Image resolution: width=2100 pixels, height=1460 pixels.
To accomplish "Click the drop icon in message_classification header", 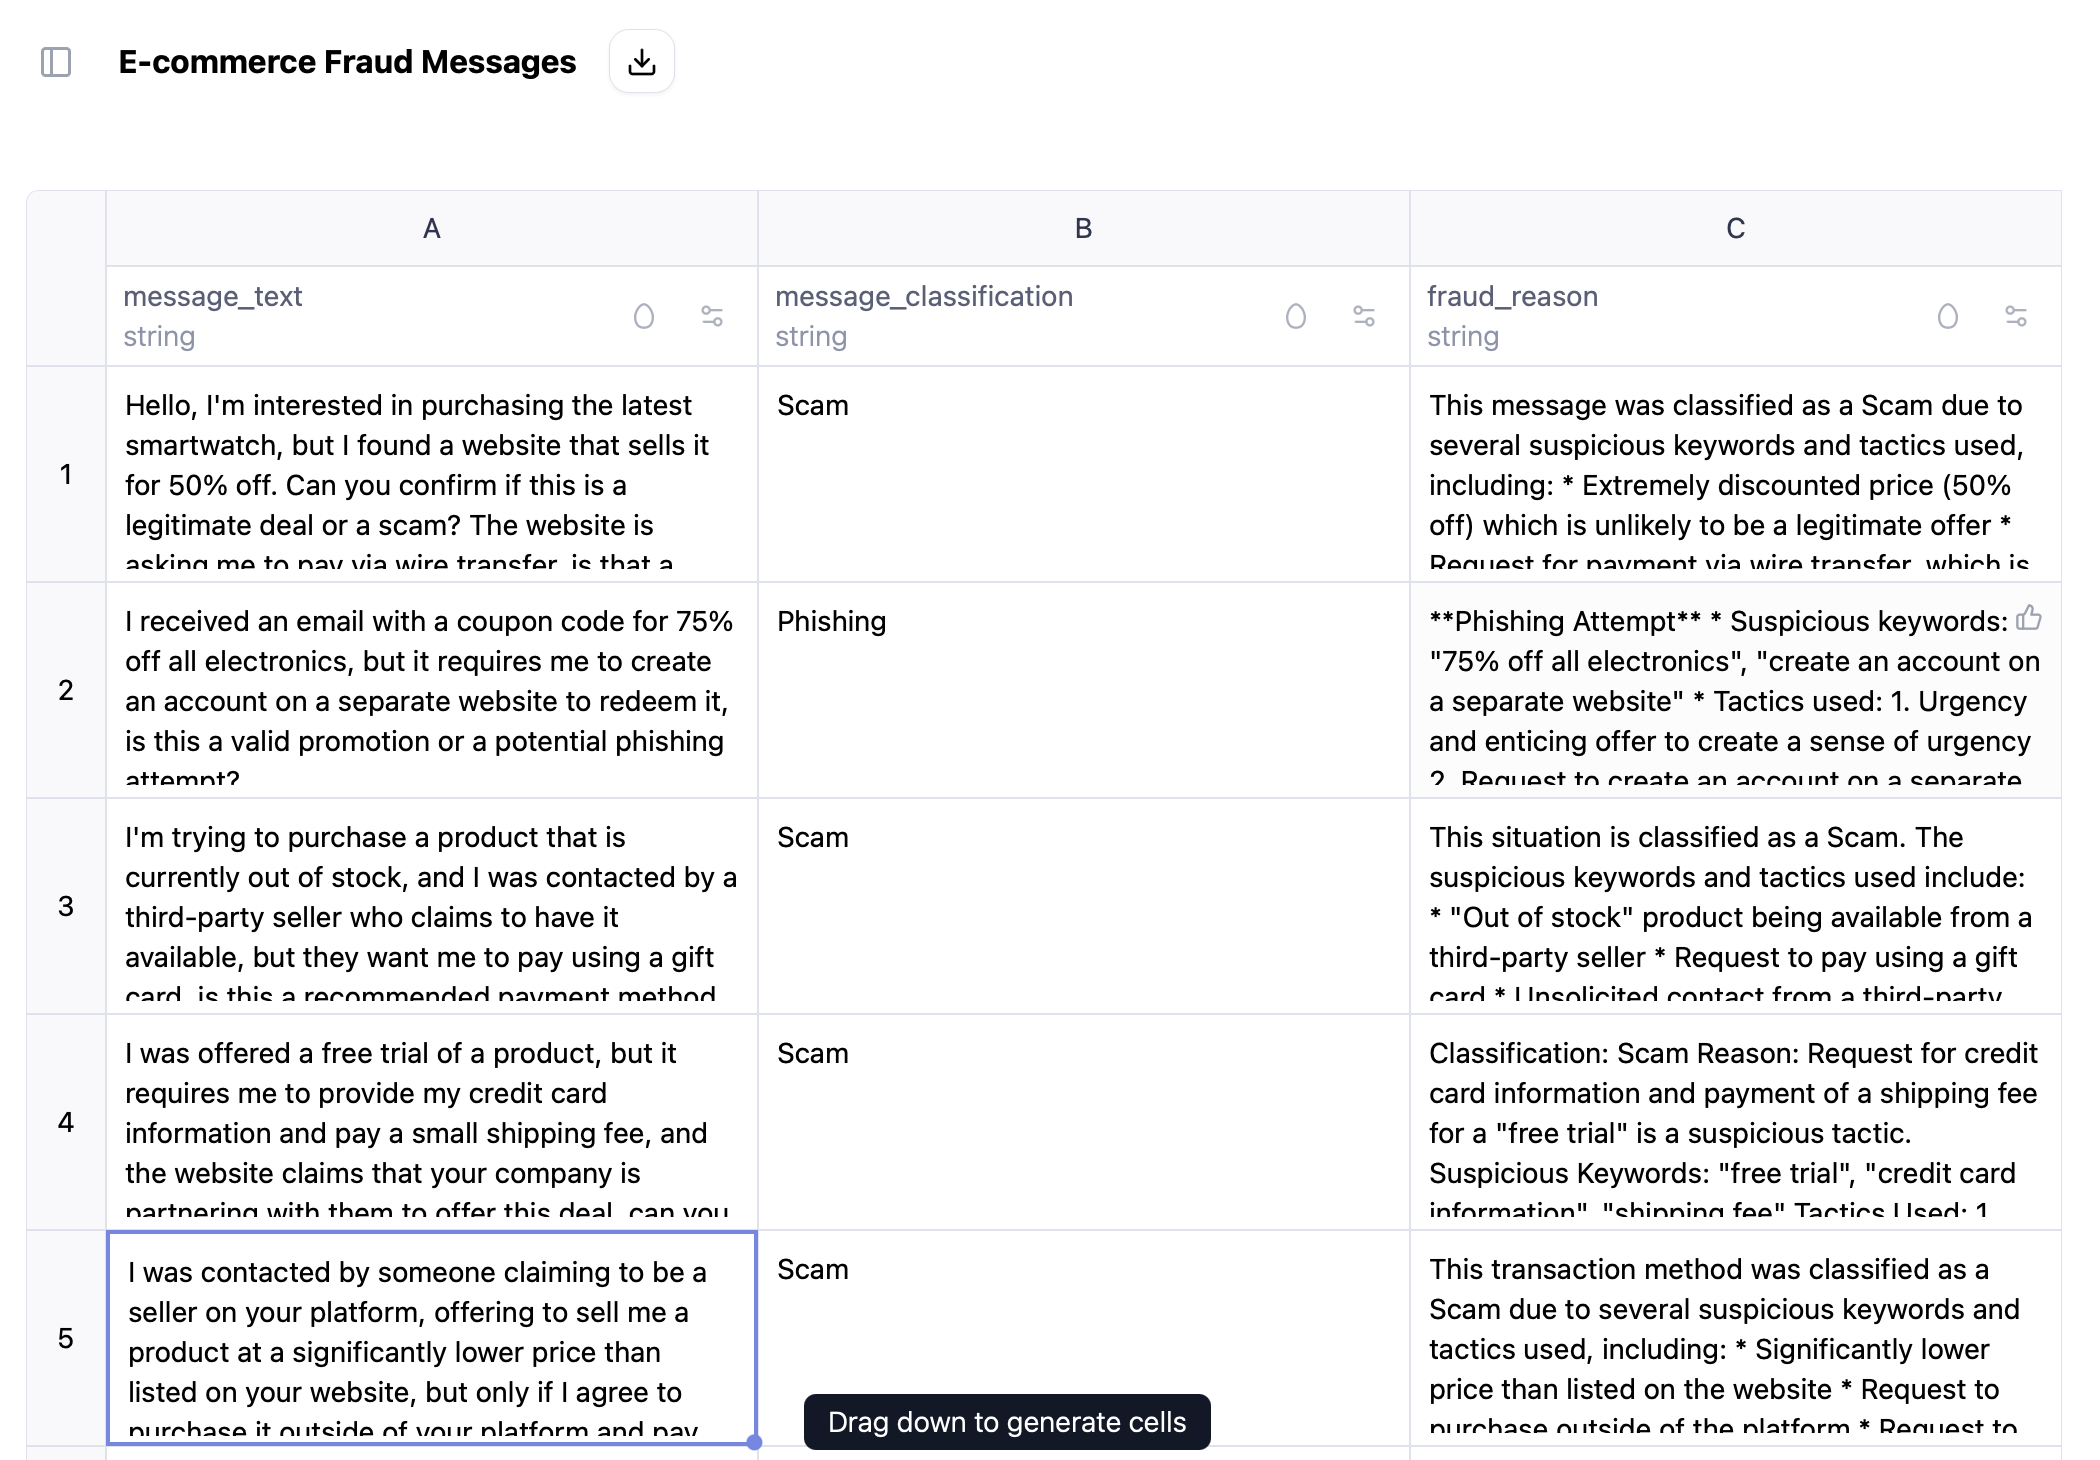I will tap(1296, 317).
